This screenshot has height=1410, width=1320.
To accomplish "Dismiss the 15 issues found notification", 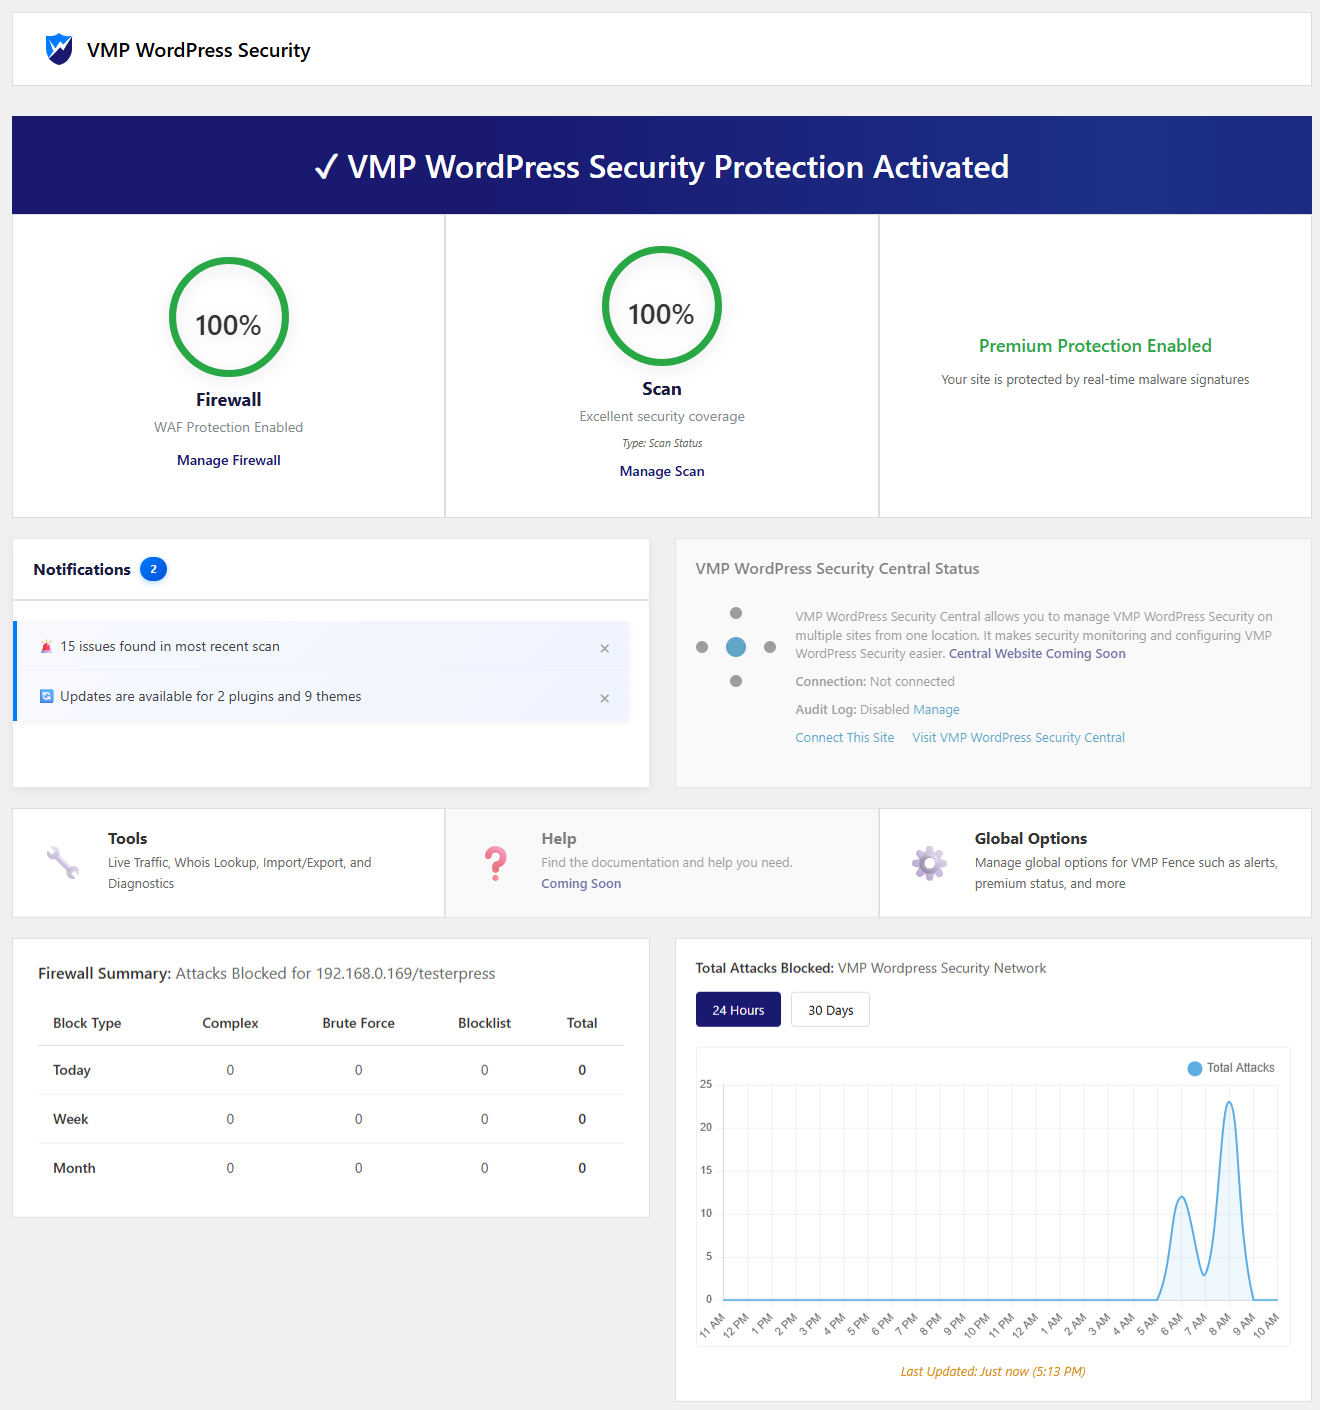I will (x=604, y=649).
